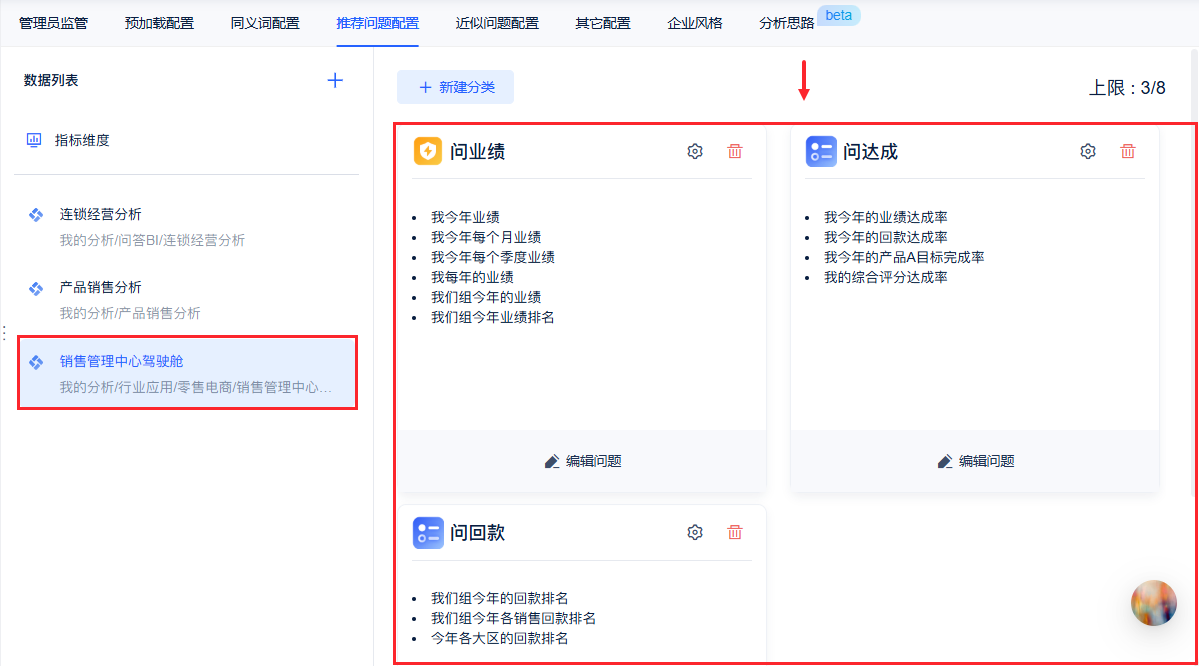Image resolution: width=1199 pixels, height=666 pixels.
Task: Click question 我们组今年业绩排名
Action: point(492,317)
